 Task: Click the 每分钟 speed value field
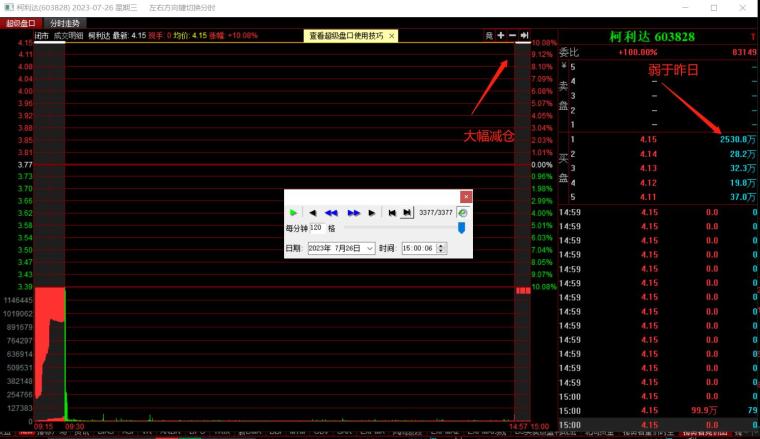(316, 228)
